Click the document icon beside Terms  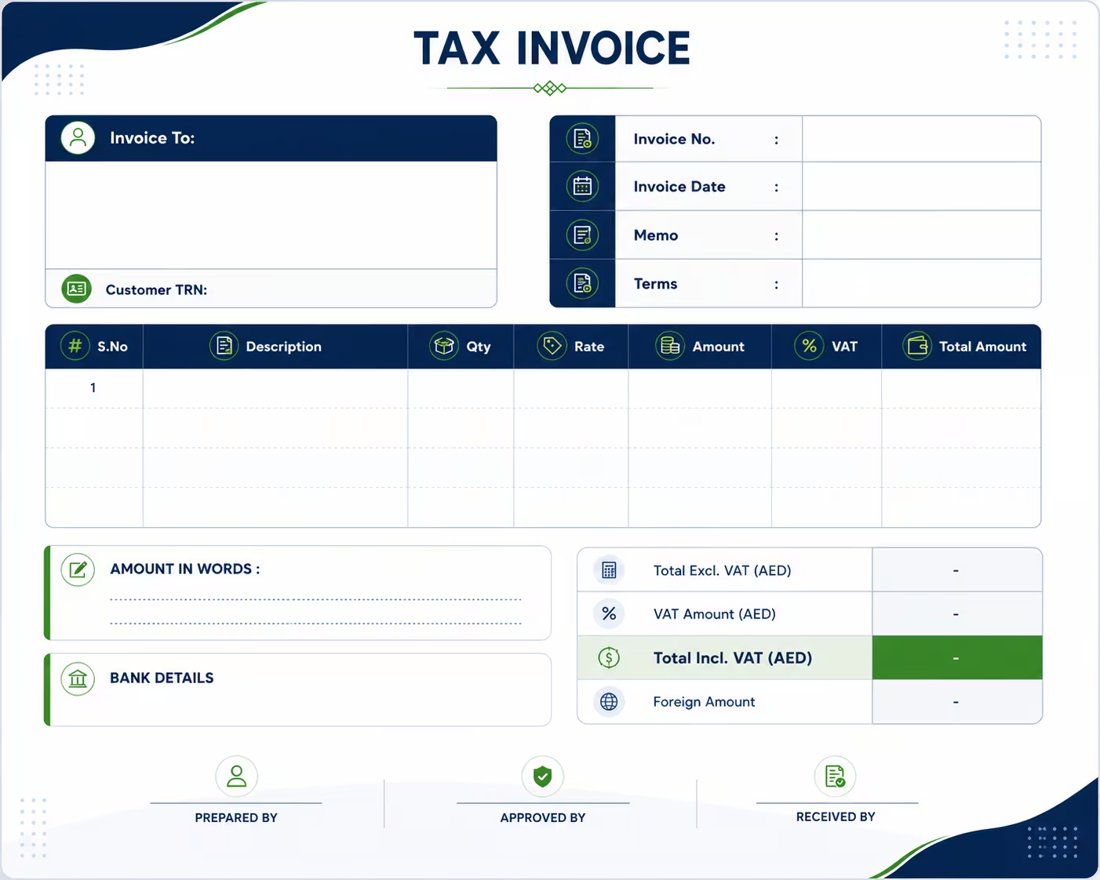coord(582,284)
